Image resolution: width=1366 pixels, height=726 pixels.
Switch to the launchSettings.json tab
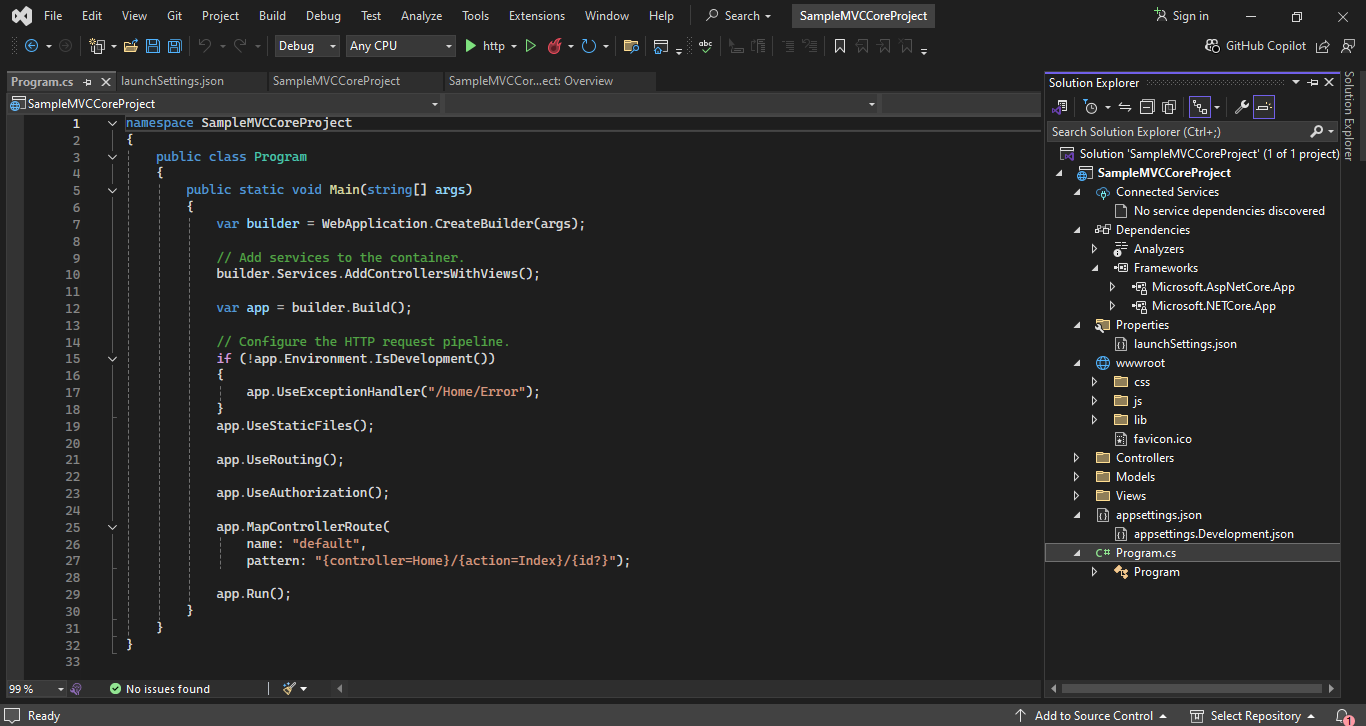point(172,81)
